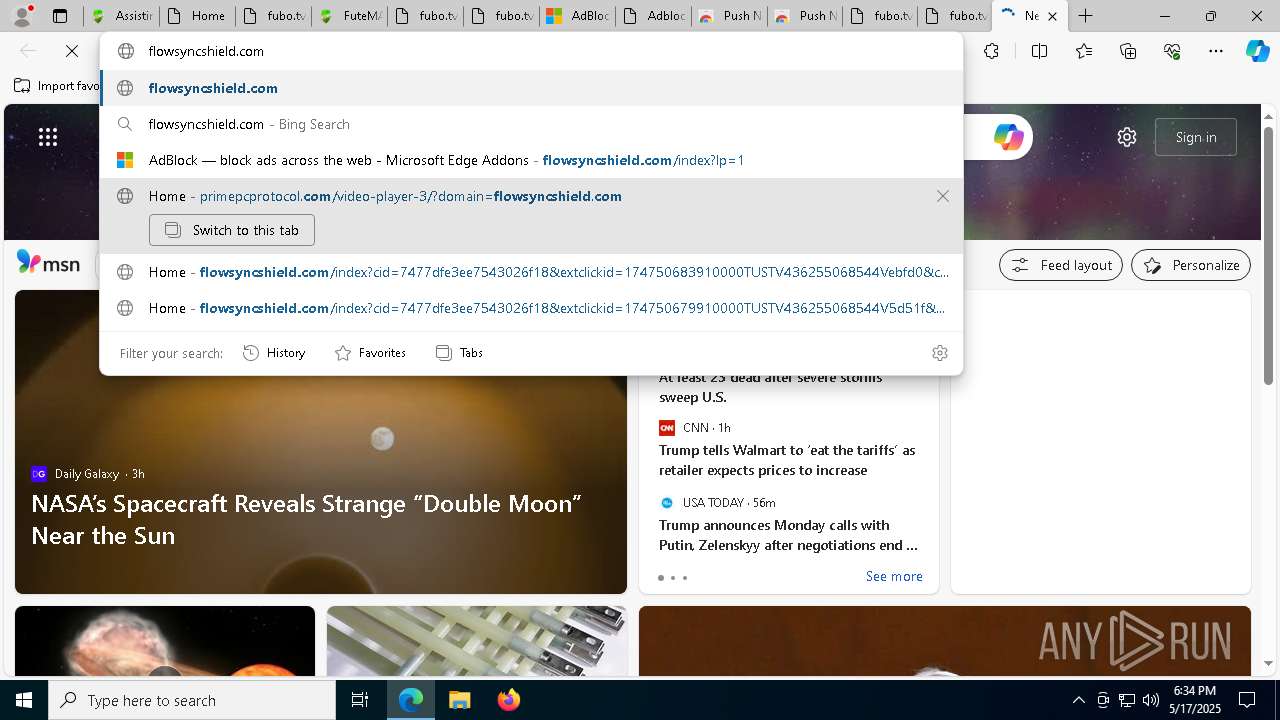Select the flowsyncshield.com Bing Search suggestion
Screen dimensions: 1280x720
tap(532, 124)
